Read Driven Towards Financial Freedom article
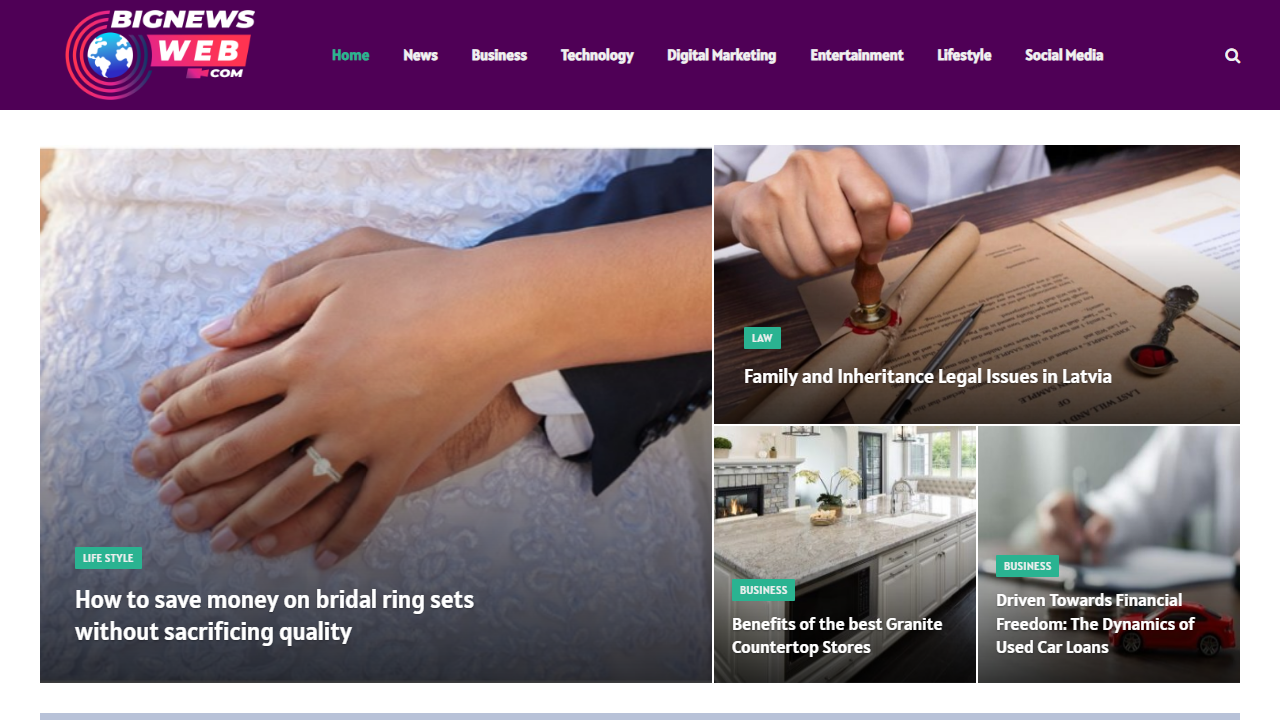Viewport: 1280px width, 720px height. pyautogui.click(x=1095, y=623)
